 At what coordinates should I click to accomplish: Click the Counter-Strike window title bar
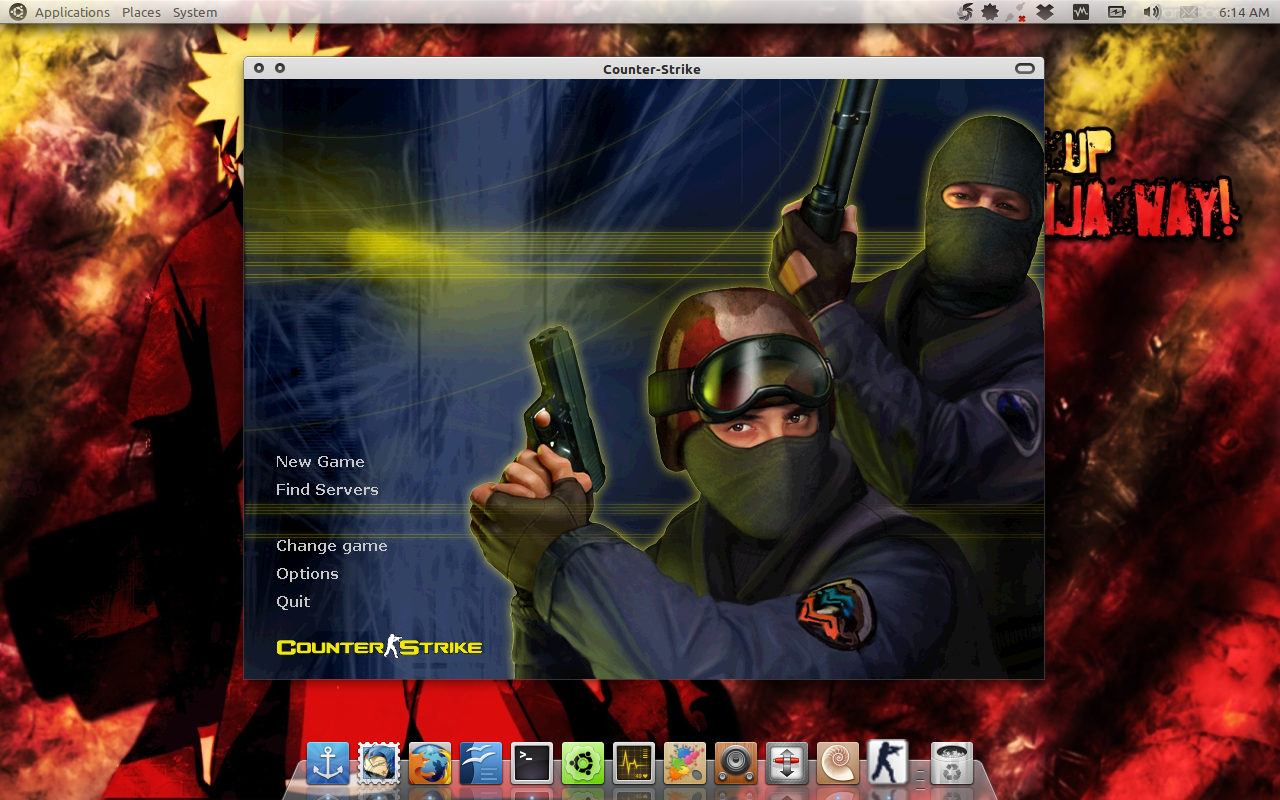[x=644, y=68]
